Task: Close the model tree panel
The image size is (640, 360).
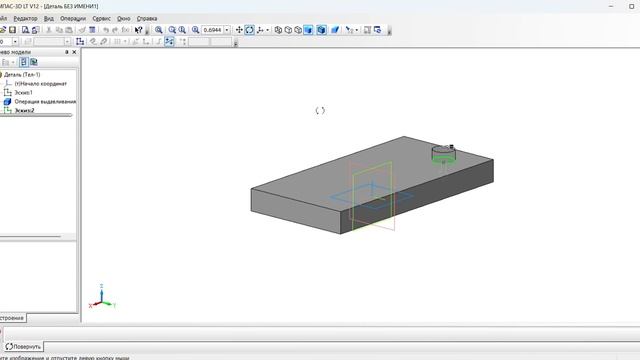Action: (x=74, y=52)
